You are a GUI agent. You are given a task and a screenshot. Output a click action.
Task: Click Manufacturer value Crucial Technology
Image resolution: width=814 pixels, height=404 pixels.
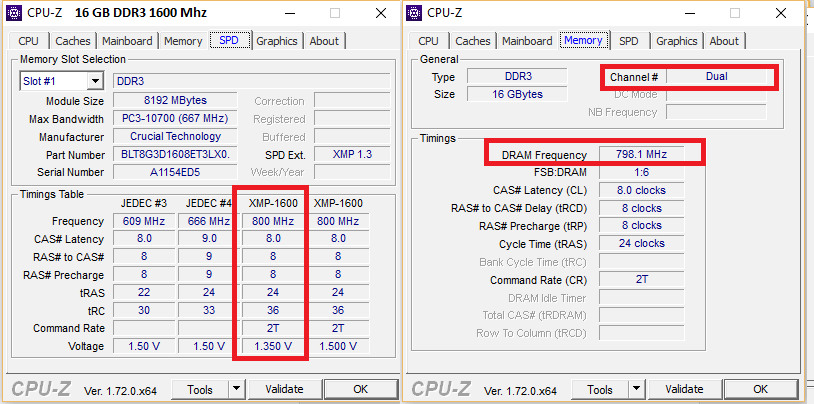[175, 137]
